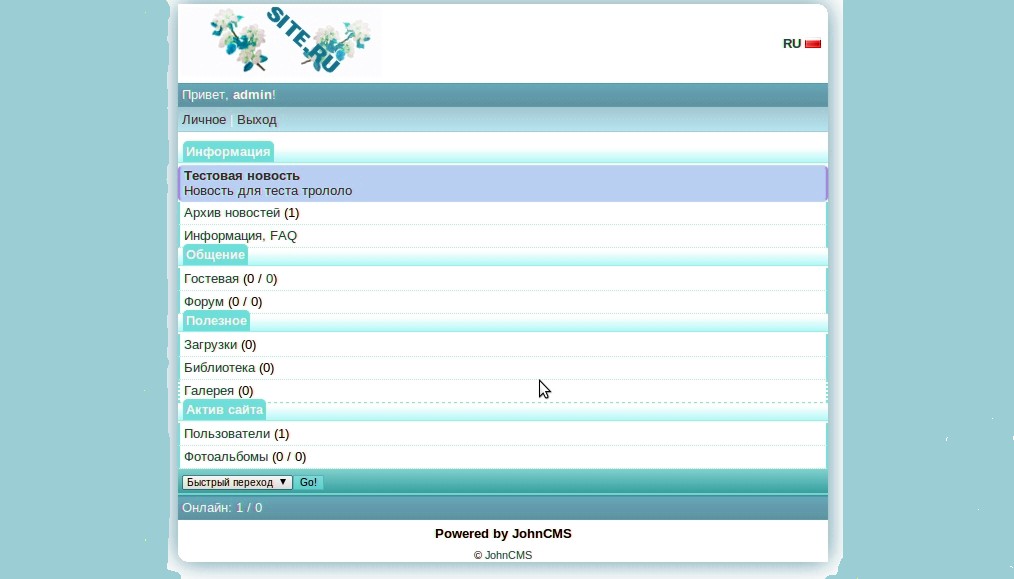Click the © JohnCMS footer link
Screen dimensions: 1014x579
tap(503, 555)
